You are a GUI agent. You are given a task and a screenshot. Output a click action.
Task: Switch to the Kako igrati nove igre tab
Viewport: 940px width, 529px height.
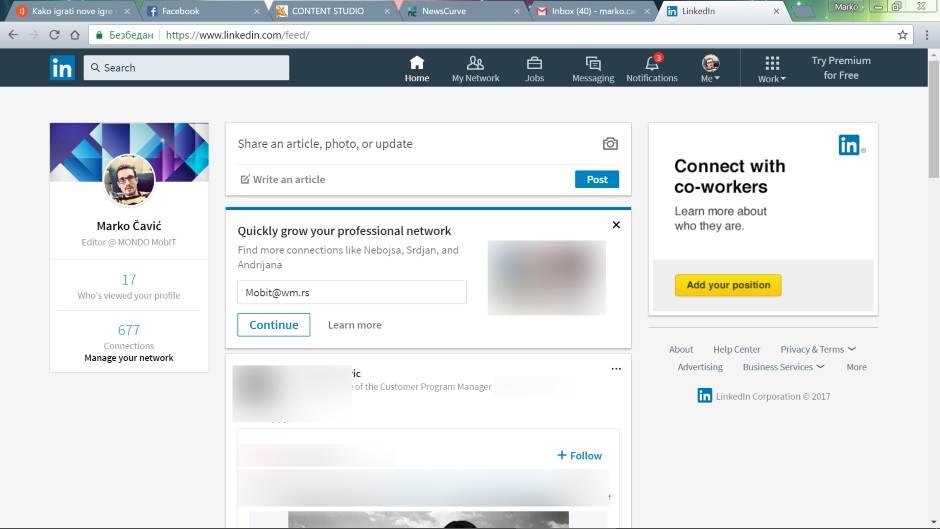click(x=73, y=11)
